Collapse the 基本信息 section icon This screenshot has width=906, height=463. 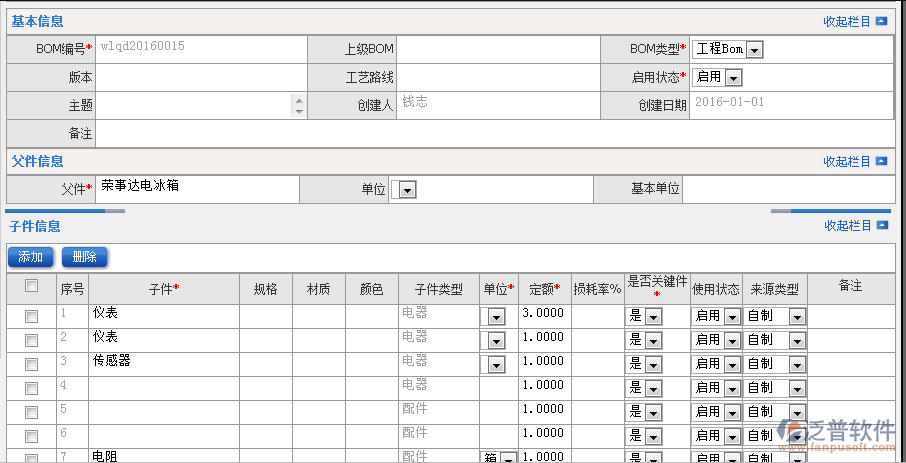click(881, 20)
